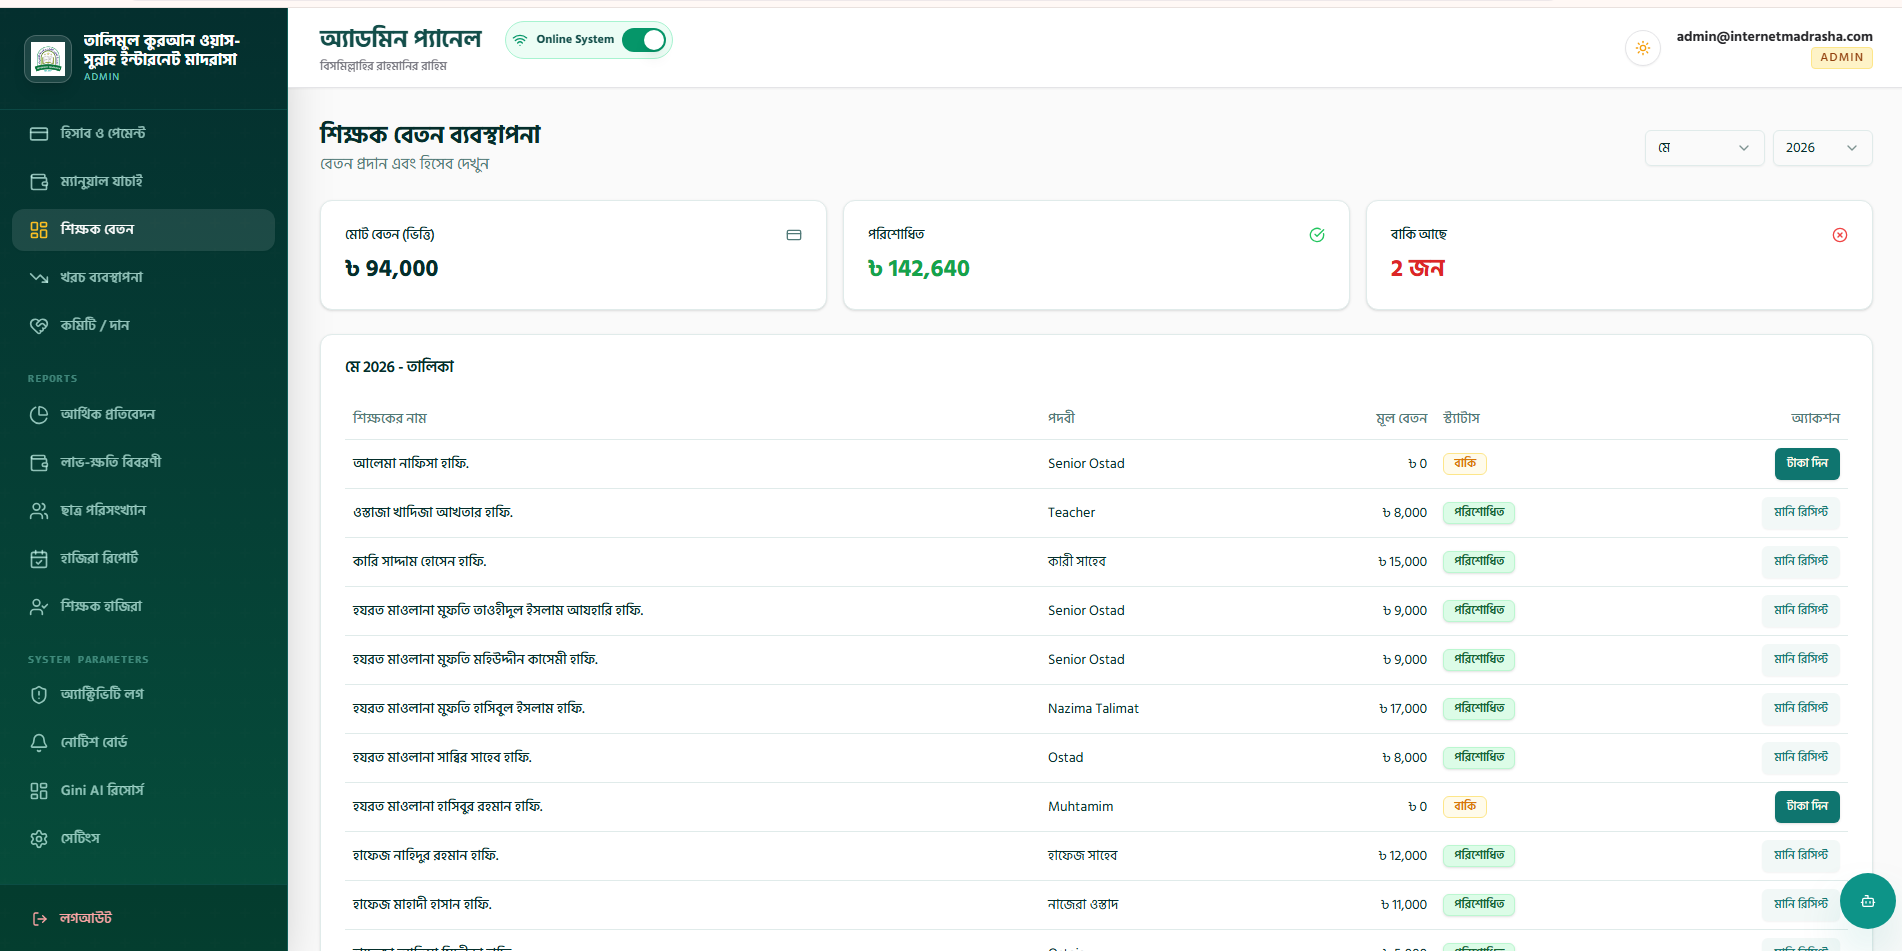Image resolution: width=1902 pixels, height=951 pixels.
Task: Click the আর্থিক প্রতিবেদন pie chart icon
Action: pos(39,414)
